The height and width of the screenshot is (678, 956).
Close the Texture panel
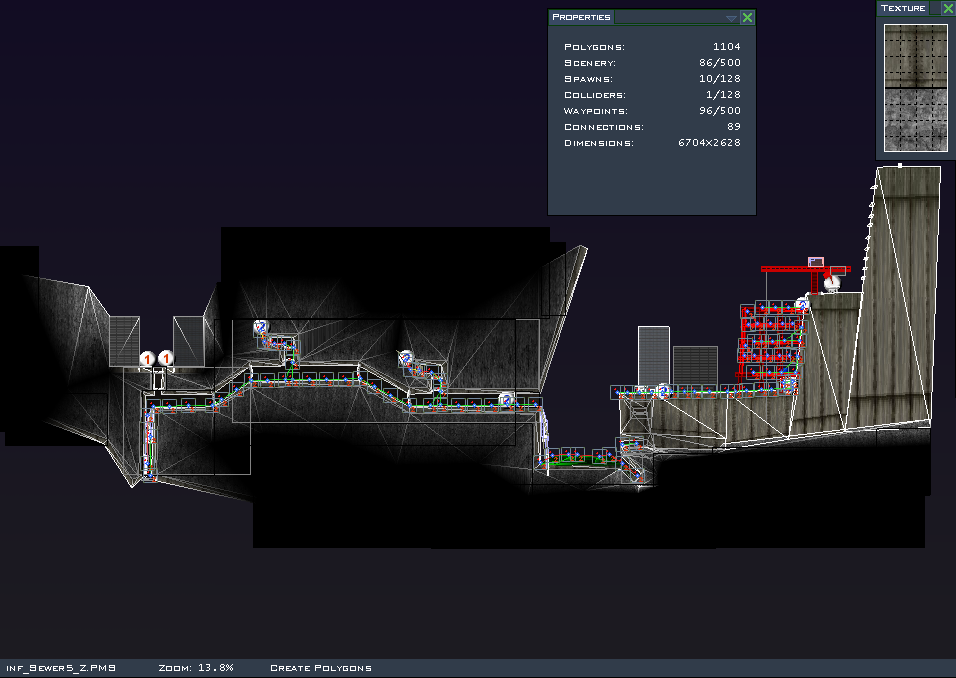pos(948,8)
